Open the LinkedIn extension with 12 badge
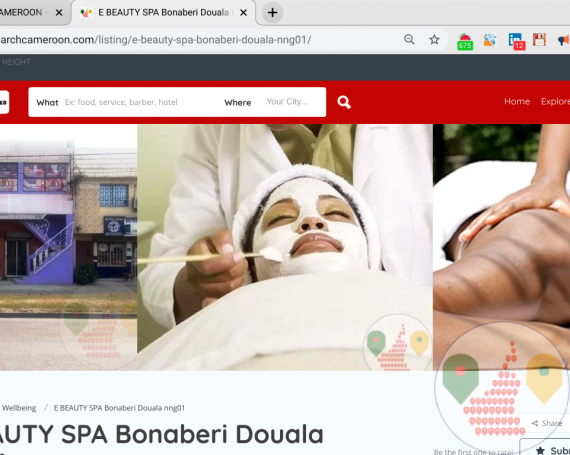Viewport: 570px width, 455px height. (x=516, y=41)
